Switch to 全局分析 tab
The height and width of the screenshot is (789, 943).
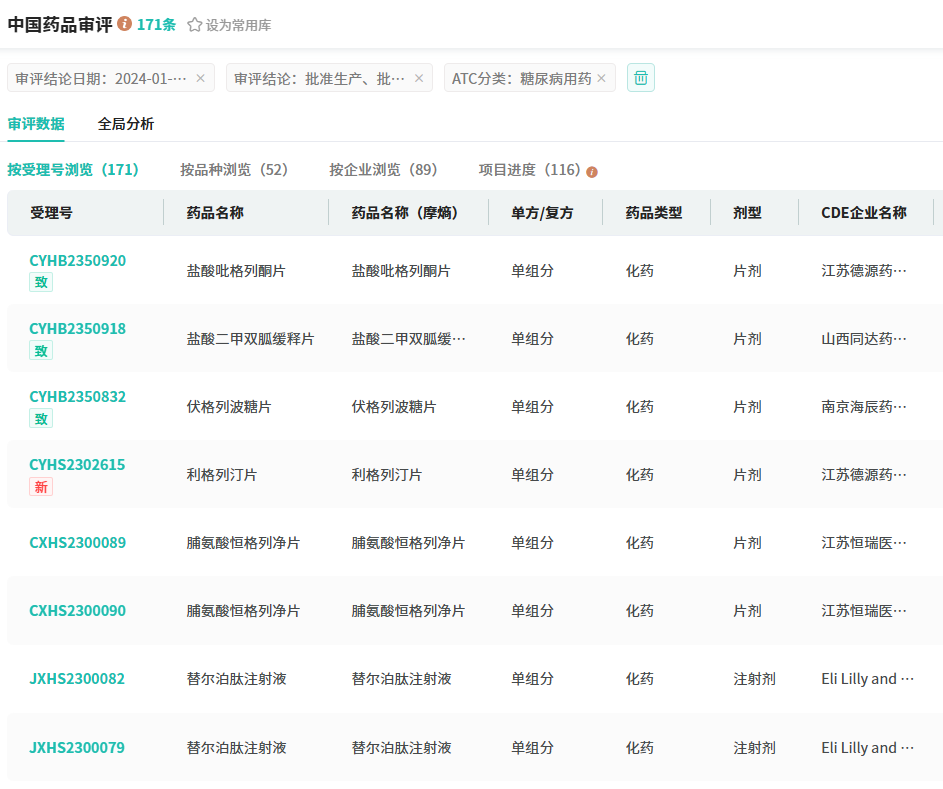126,124
